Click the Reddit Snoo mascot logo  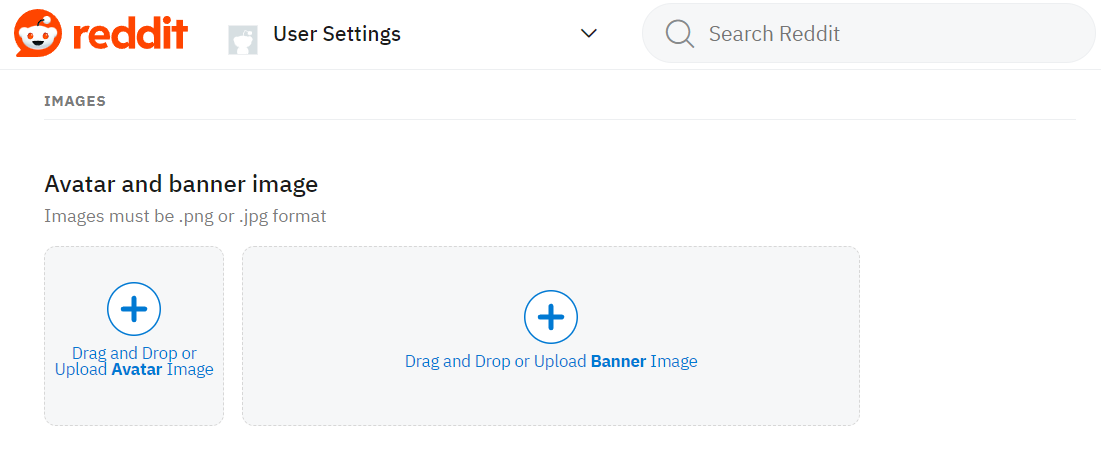[37, 34]
